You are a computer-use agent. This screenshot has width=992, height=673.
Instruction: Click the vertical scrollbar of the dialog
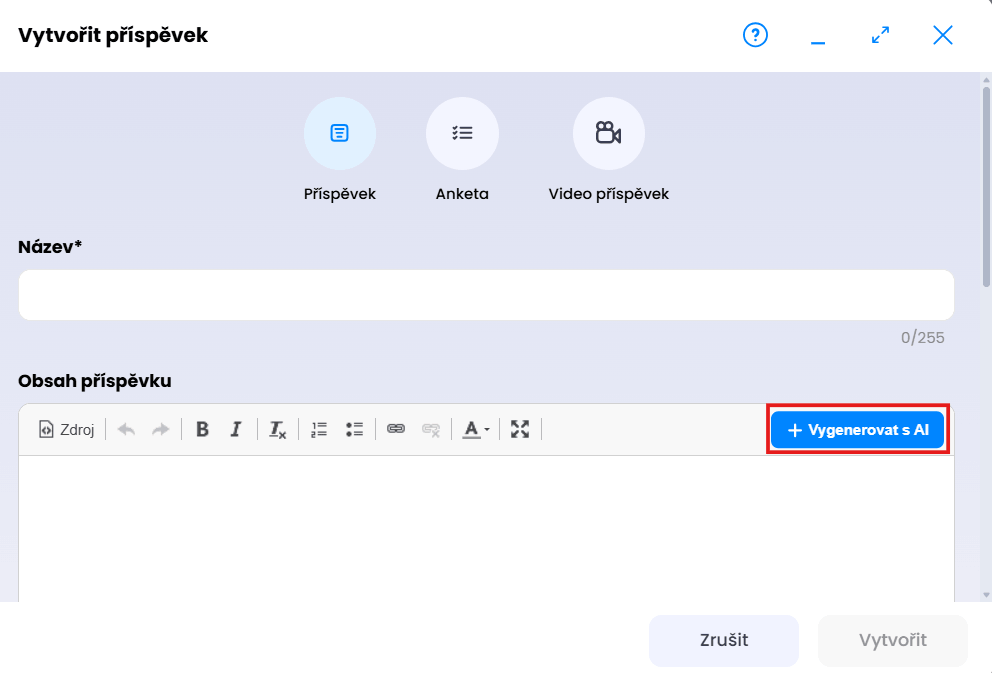(985, 180)
